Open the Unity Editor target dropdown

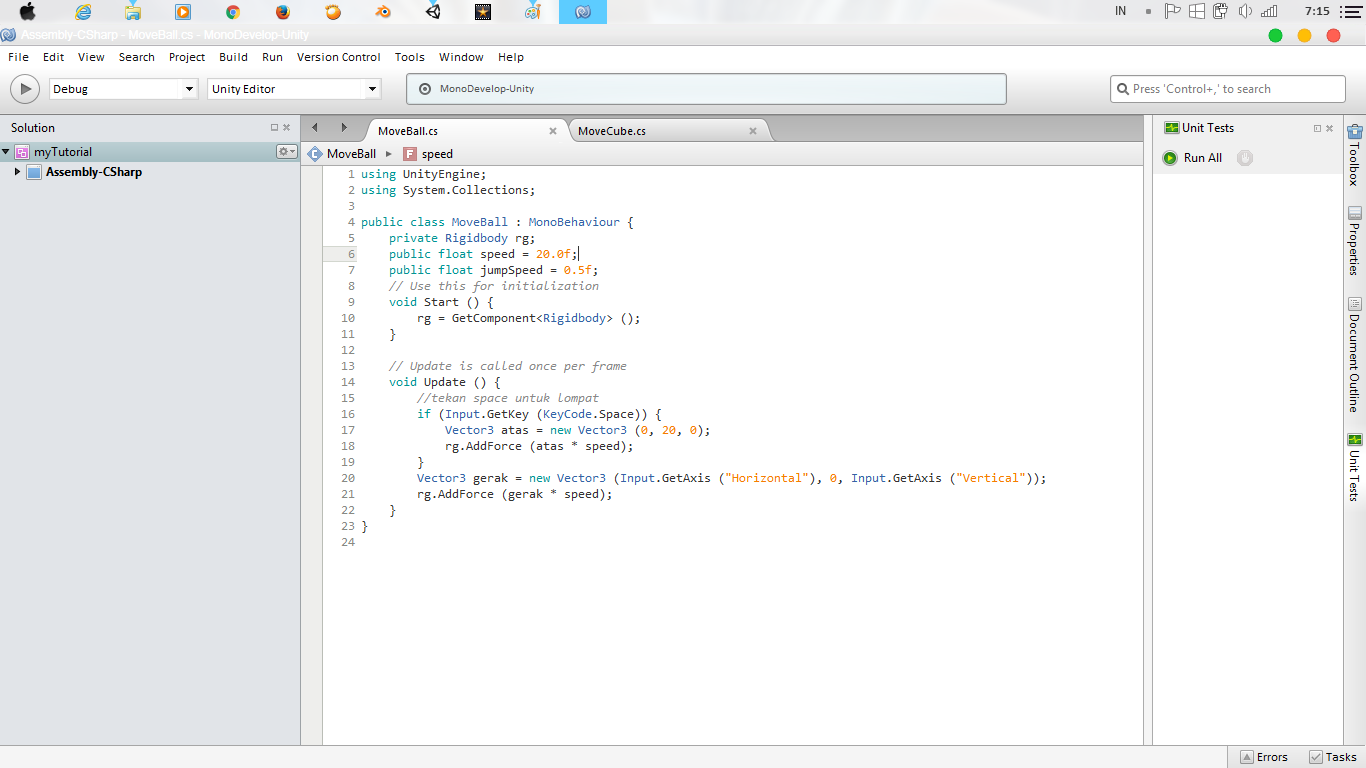point(373,89)
